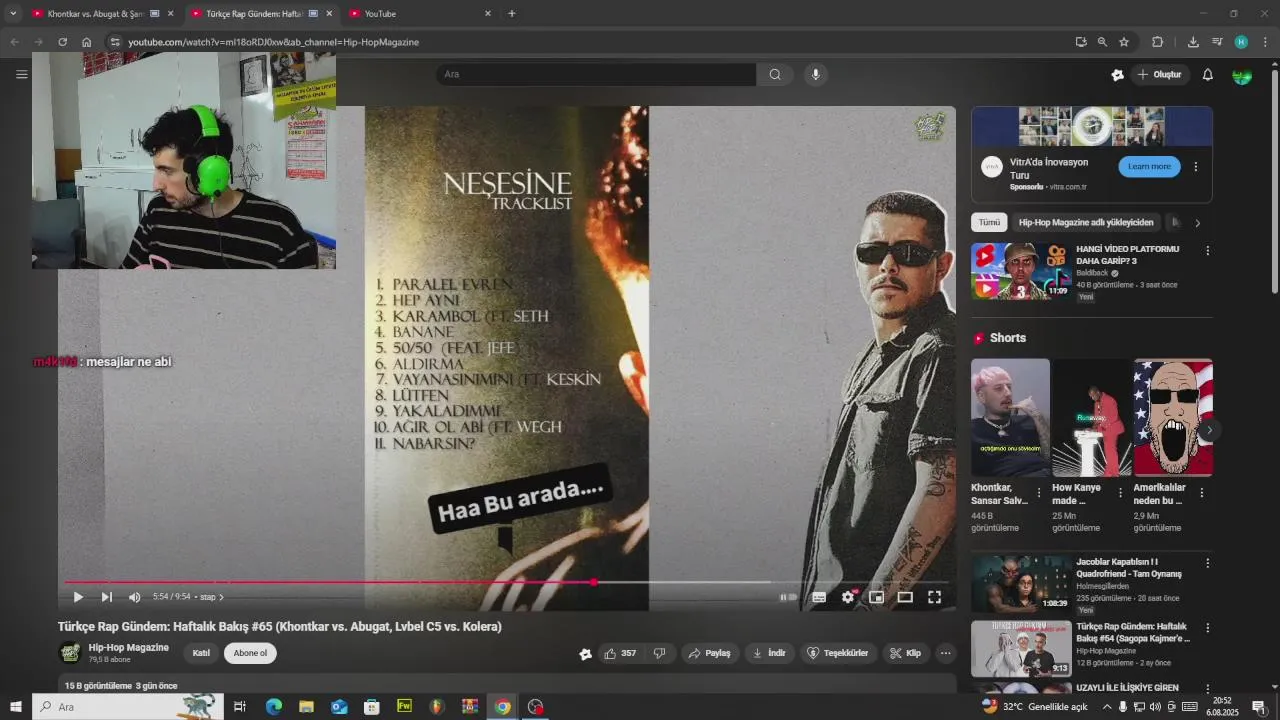
Task: Open the media controls icon in Chrome
Action: [x=1217, y=42]
